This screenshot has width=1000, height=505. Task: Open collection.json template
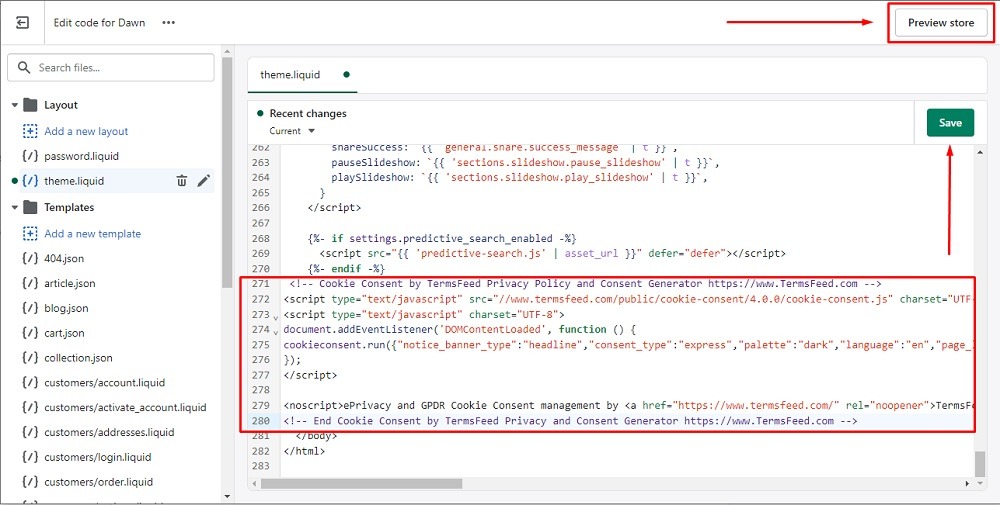click(78, 358)
